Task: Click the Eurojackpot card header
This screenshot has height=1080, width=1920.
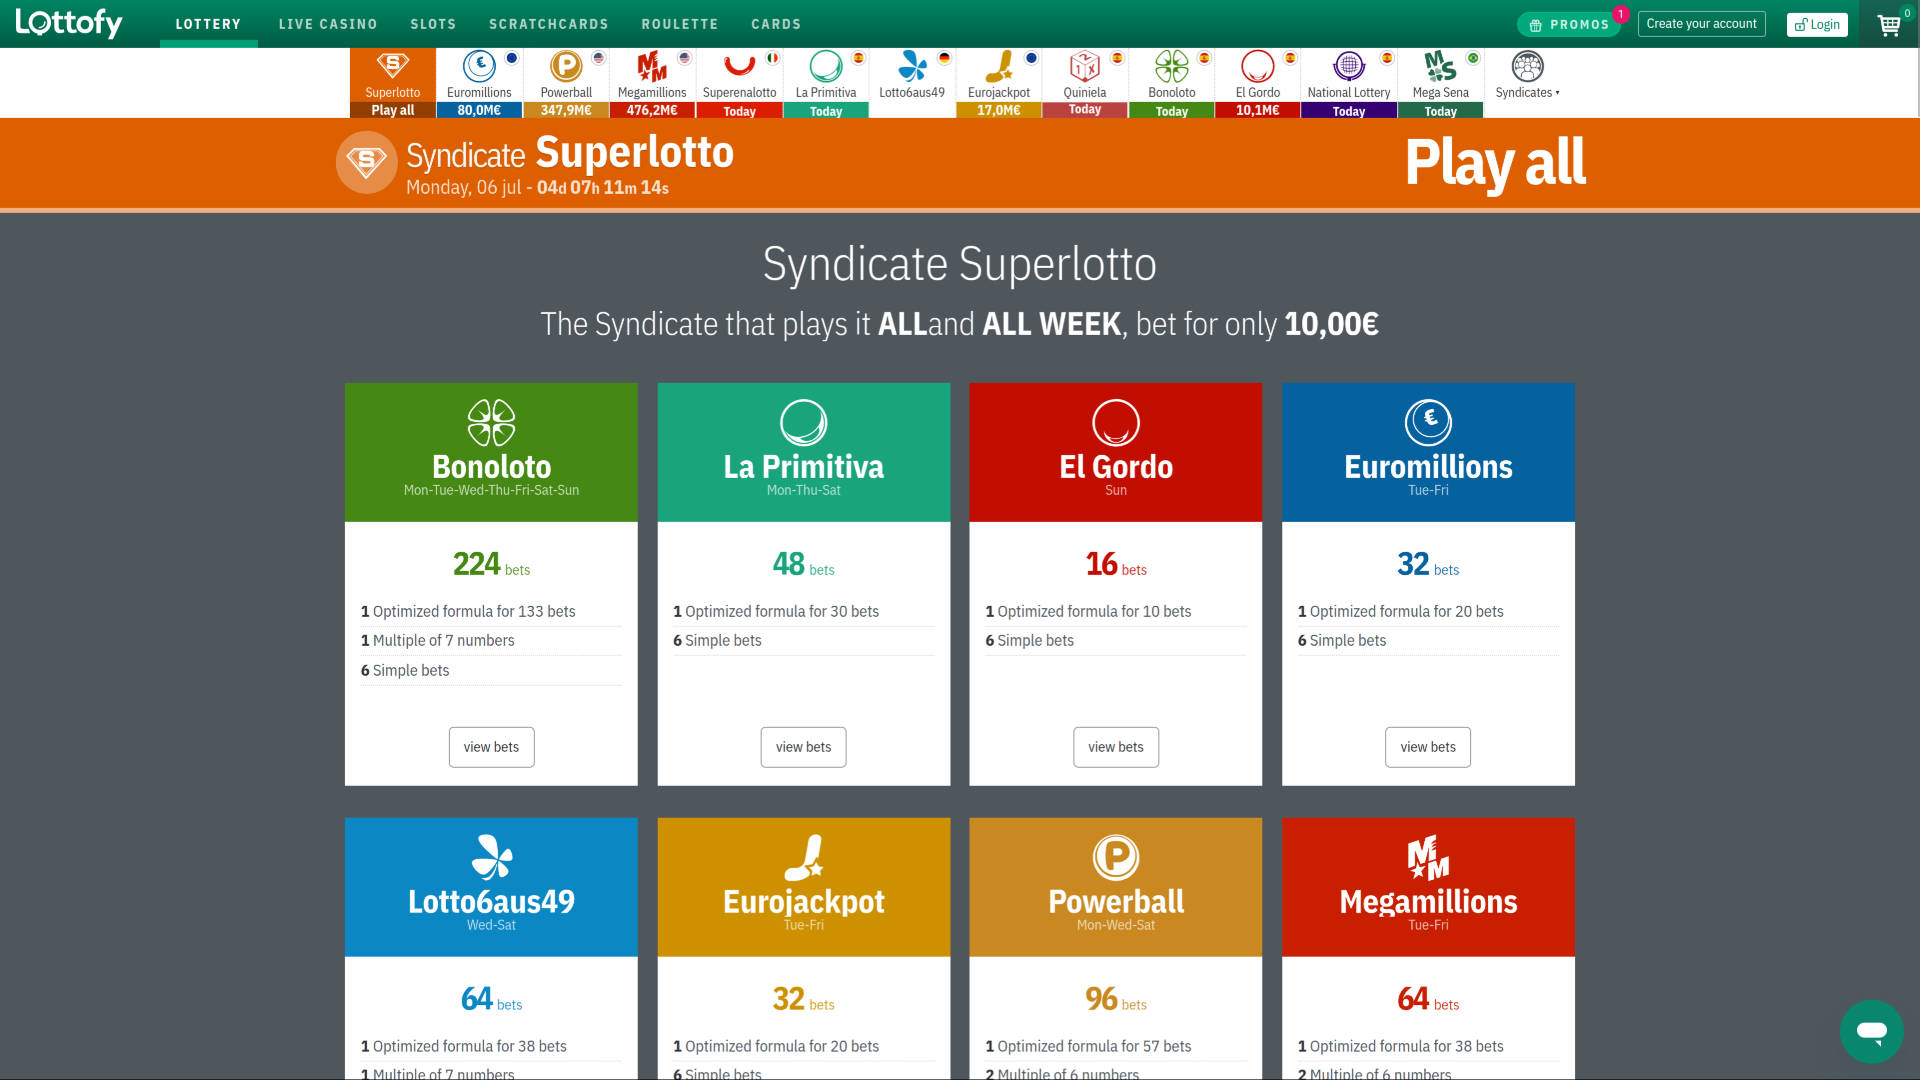Action: click(x=804, y=887)
